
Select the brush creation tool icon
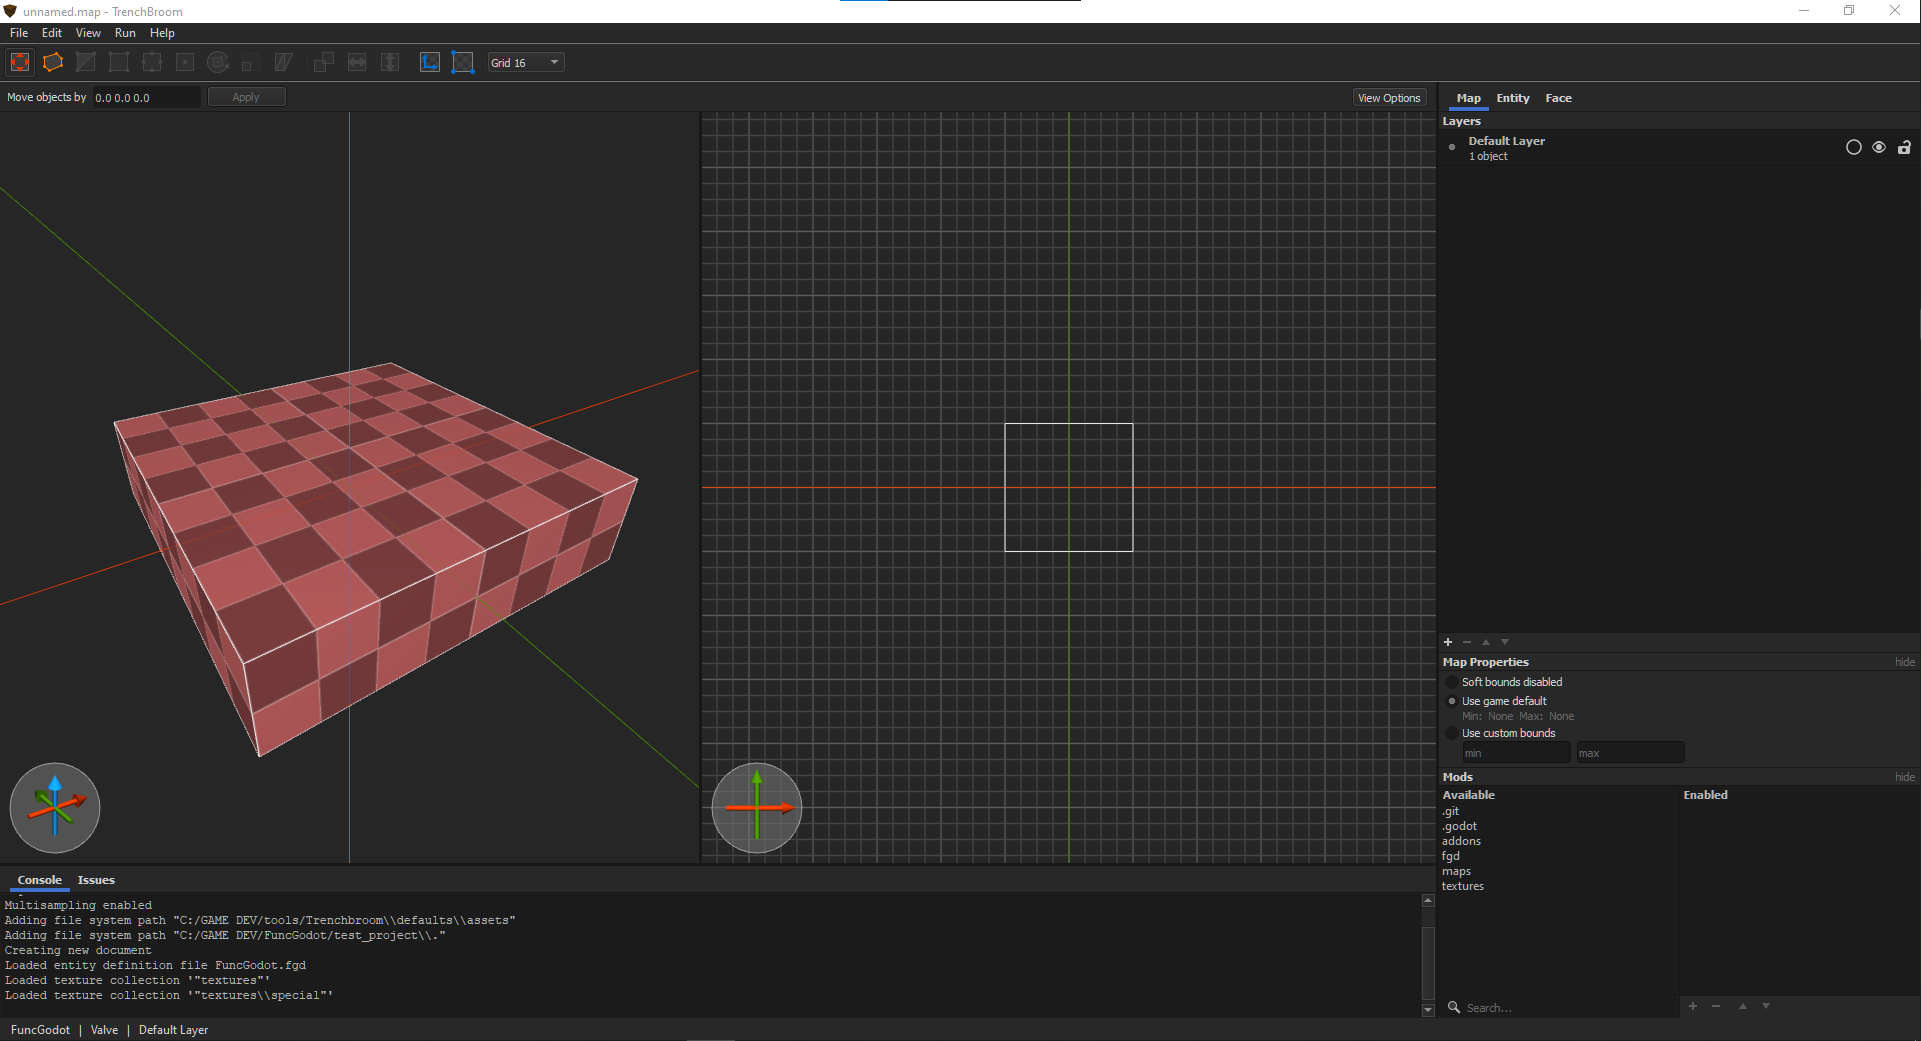20,62
